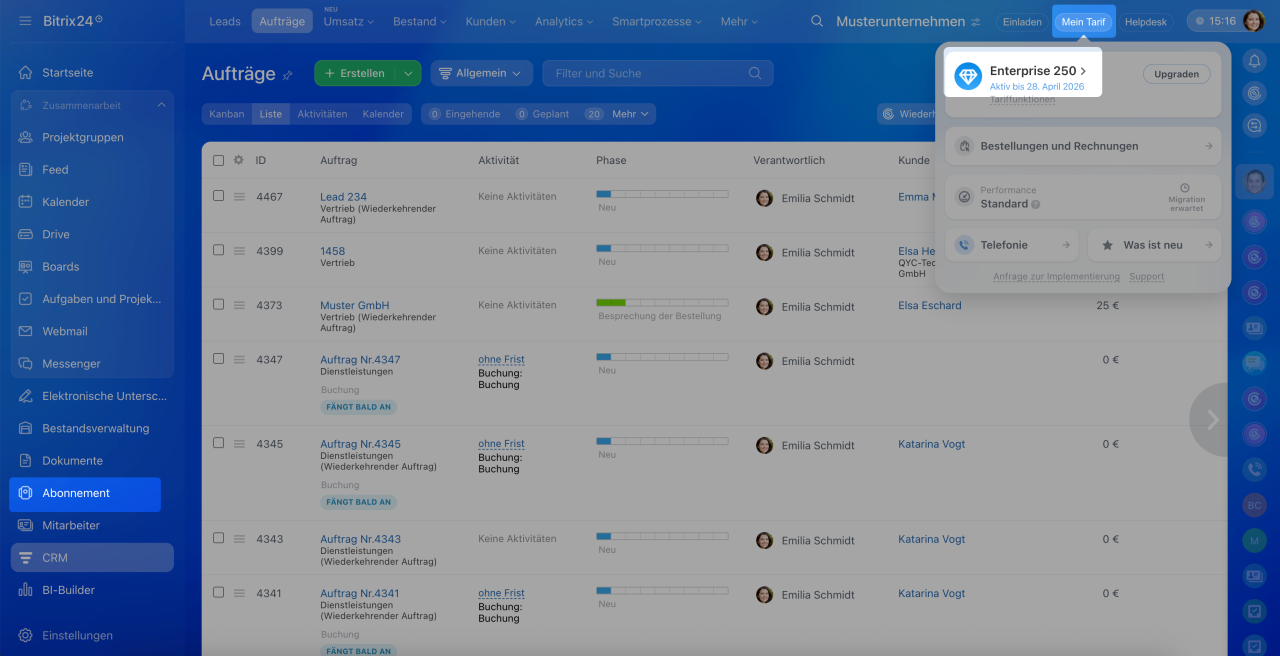The height and width of the screenshot is (656, 1280).
Task: Click the Telefonie phone icon
Action: point(964,245)
